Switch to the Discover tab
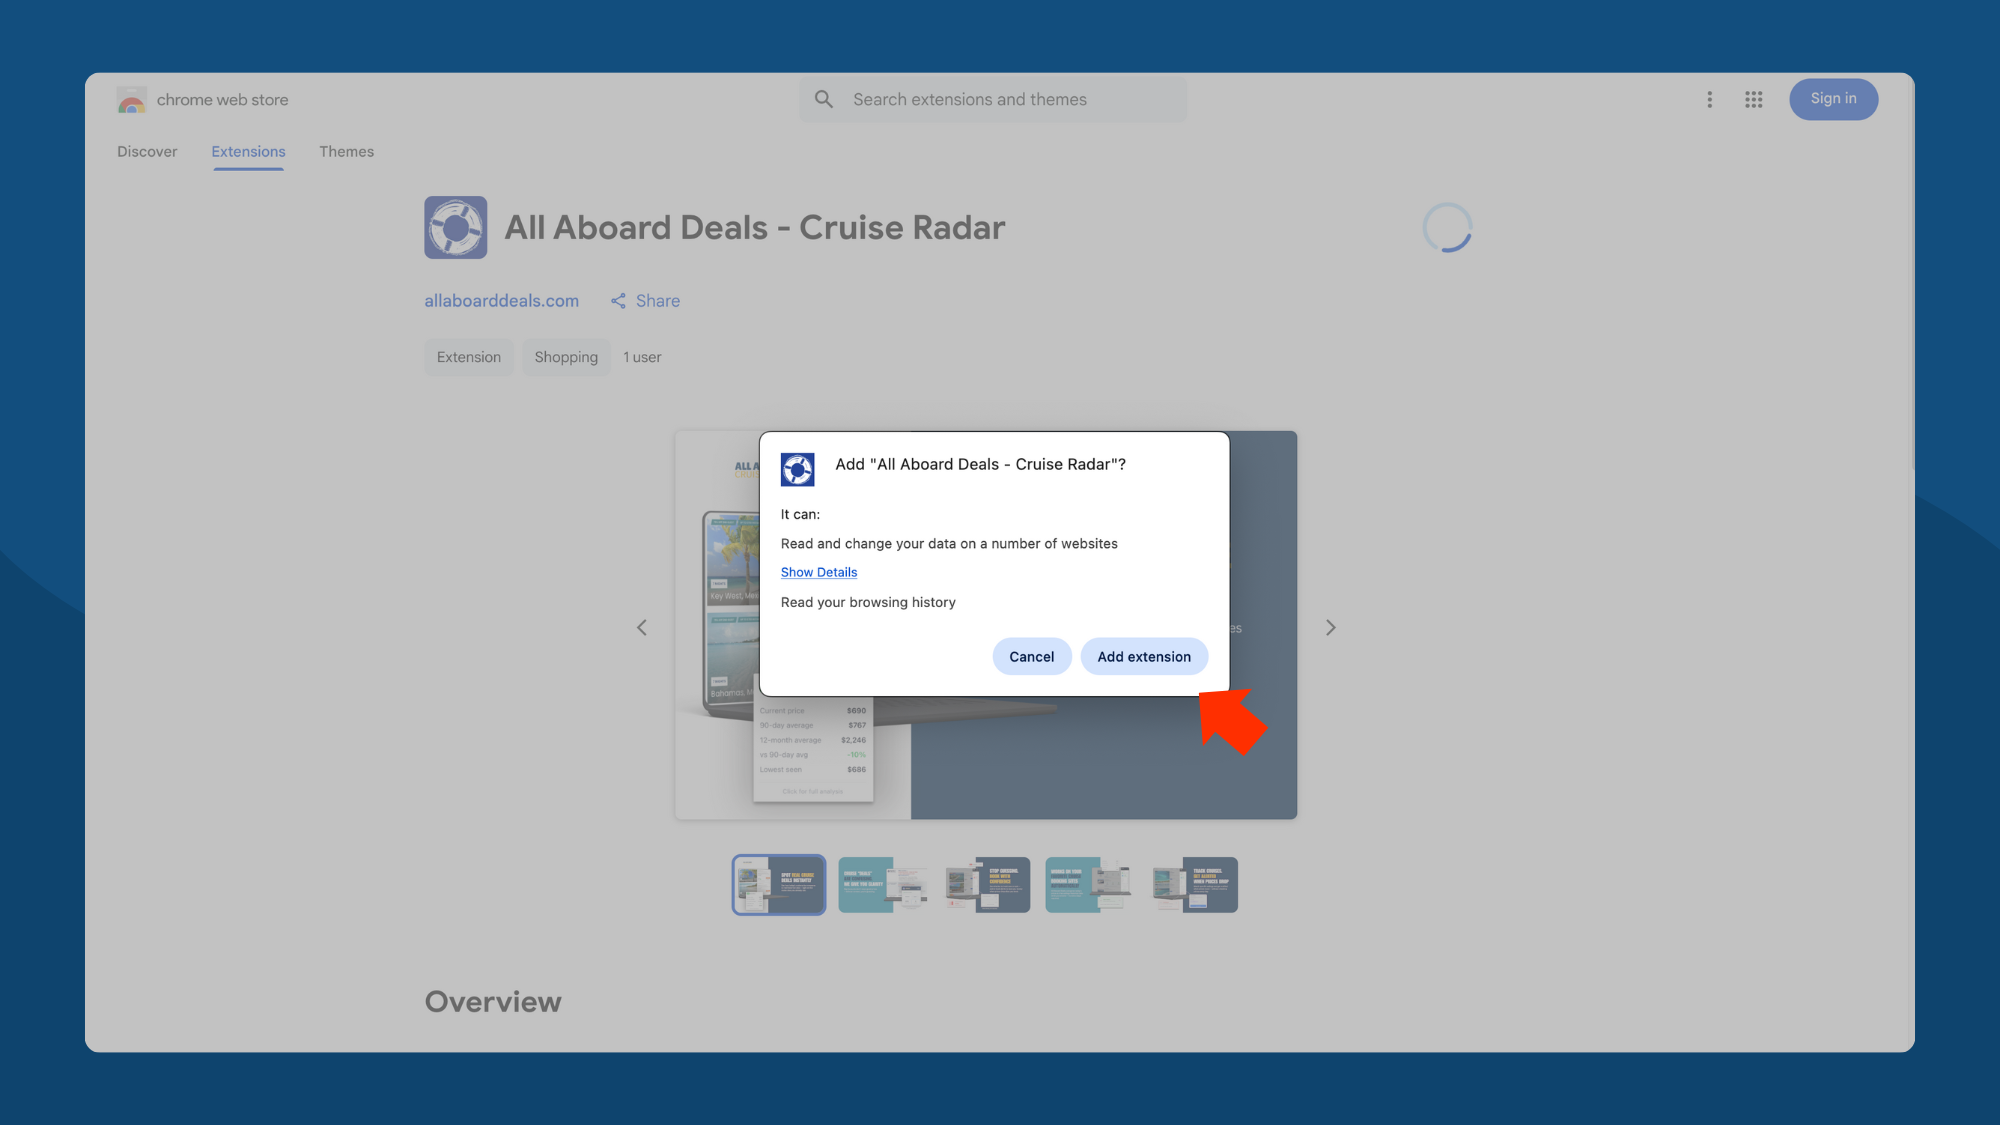2000x1125 pixels. point(147,152)
